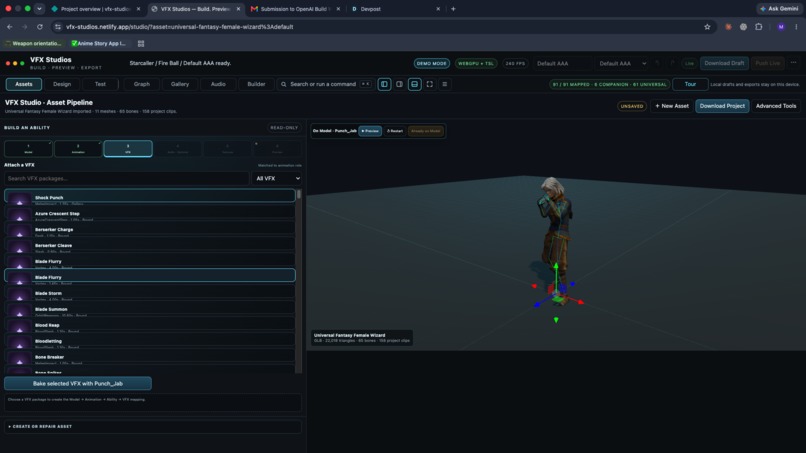Click the VFX list vertical scrollbar

tap(299, 281)
